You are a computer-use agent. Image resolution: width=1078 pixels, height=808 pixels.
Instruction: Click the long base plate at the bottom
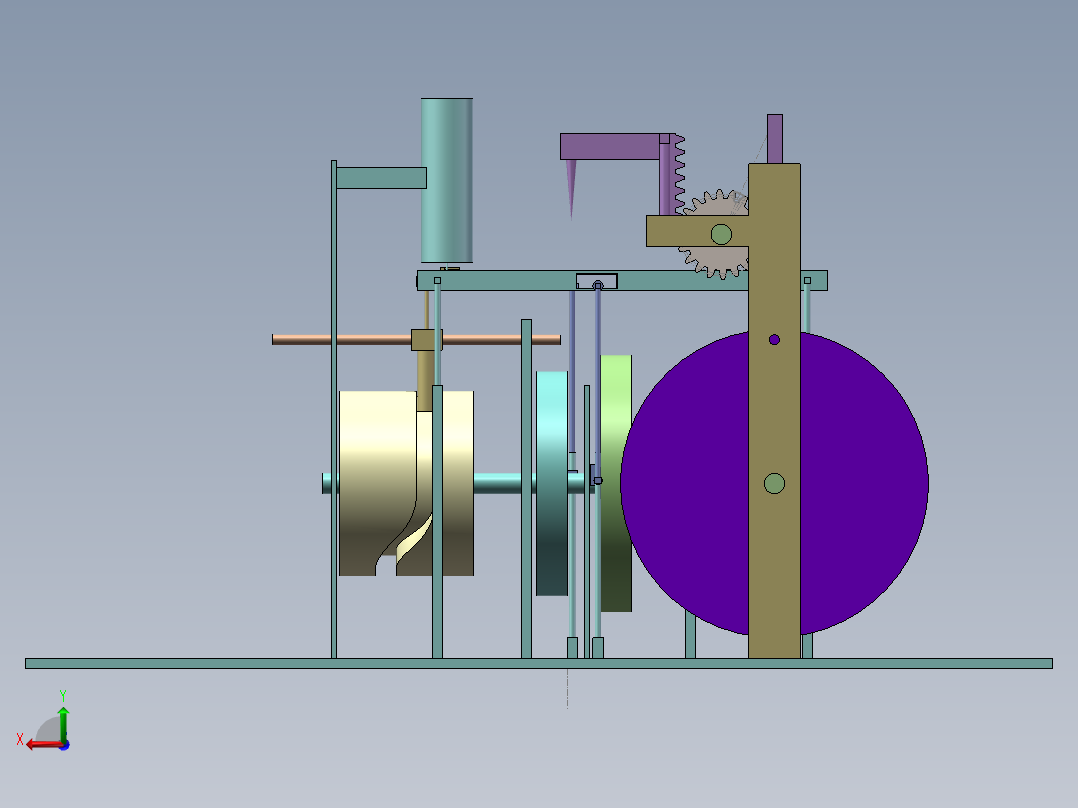point(539,664)
